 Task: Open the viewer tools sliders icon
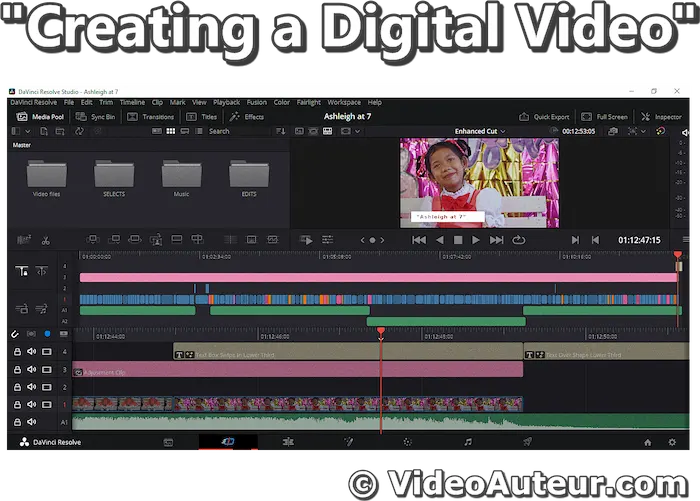coord(327,240)
